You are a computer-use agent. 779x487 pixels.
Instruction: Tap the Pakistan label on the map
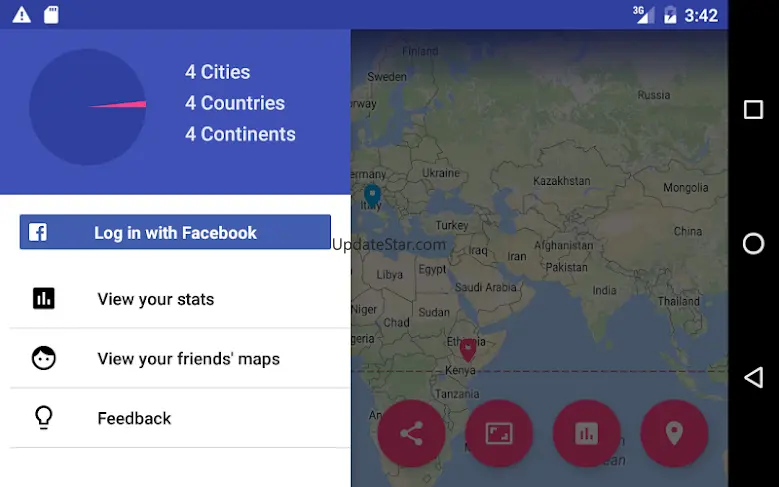[x=566, y=267]
